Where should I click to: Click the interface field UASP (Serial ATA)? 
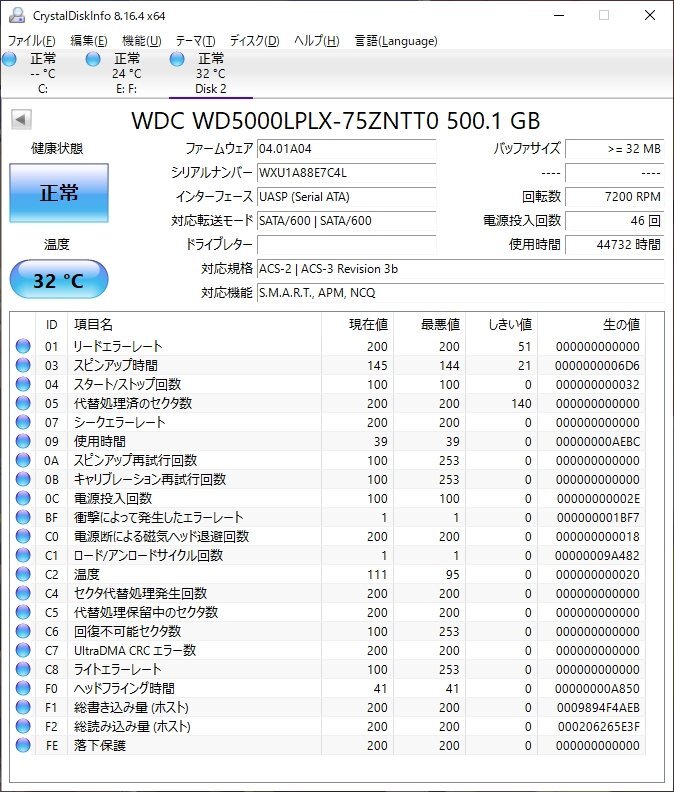pos(347,196)
